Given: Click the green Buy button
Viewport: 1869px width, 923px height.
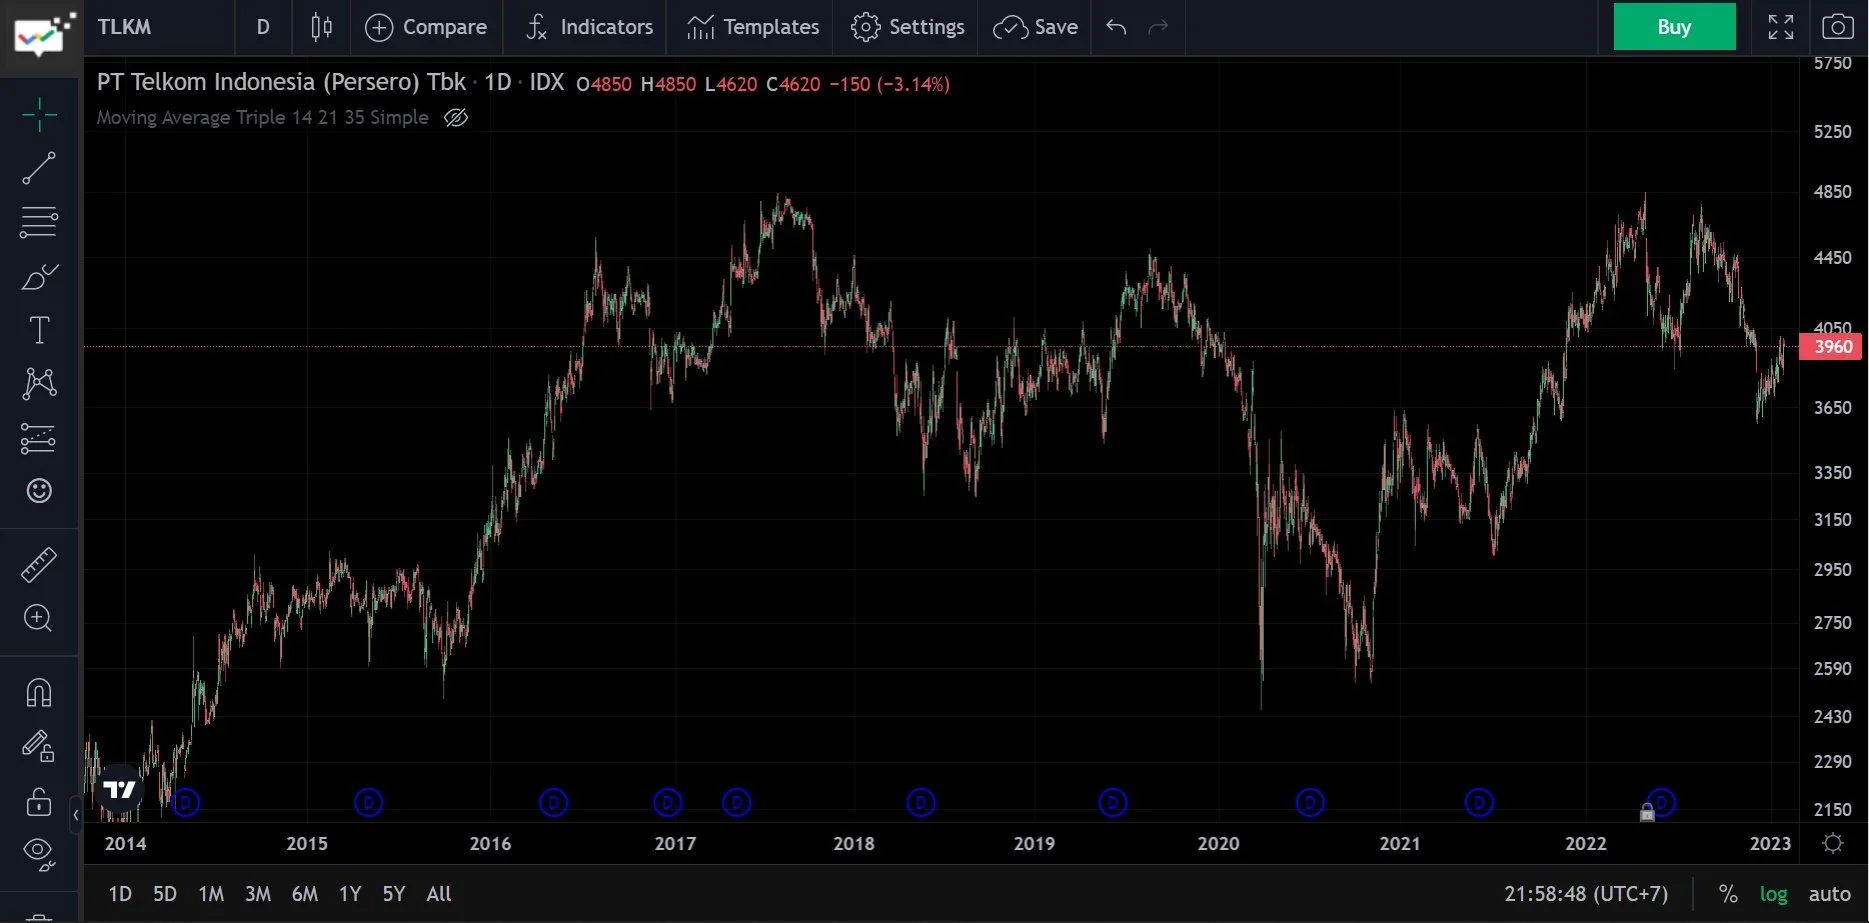Looking at the screenshot, I should tap(1674, 27).
